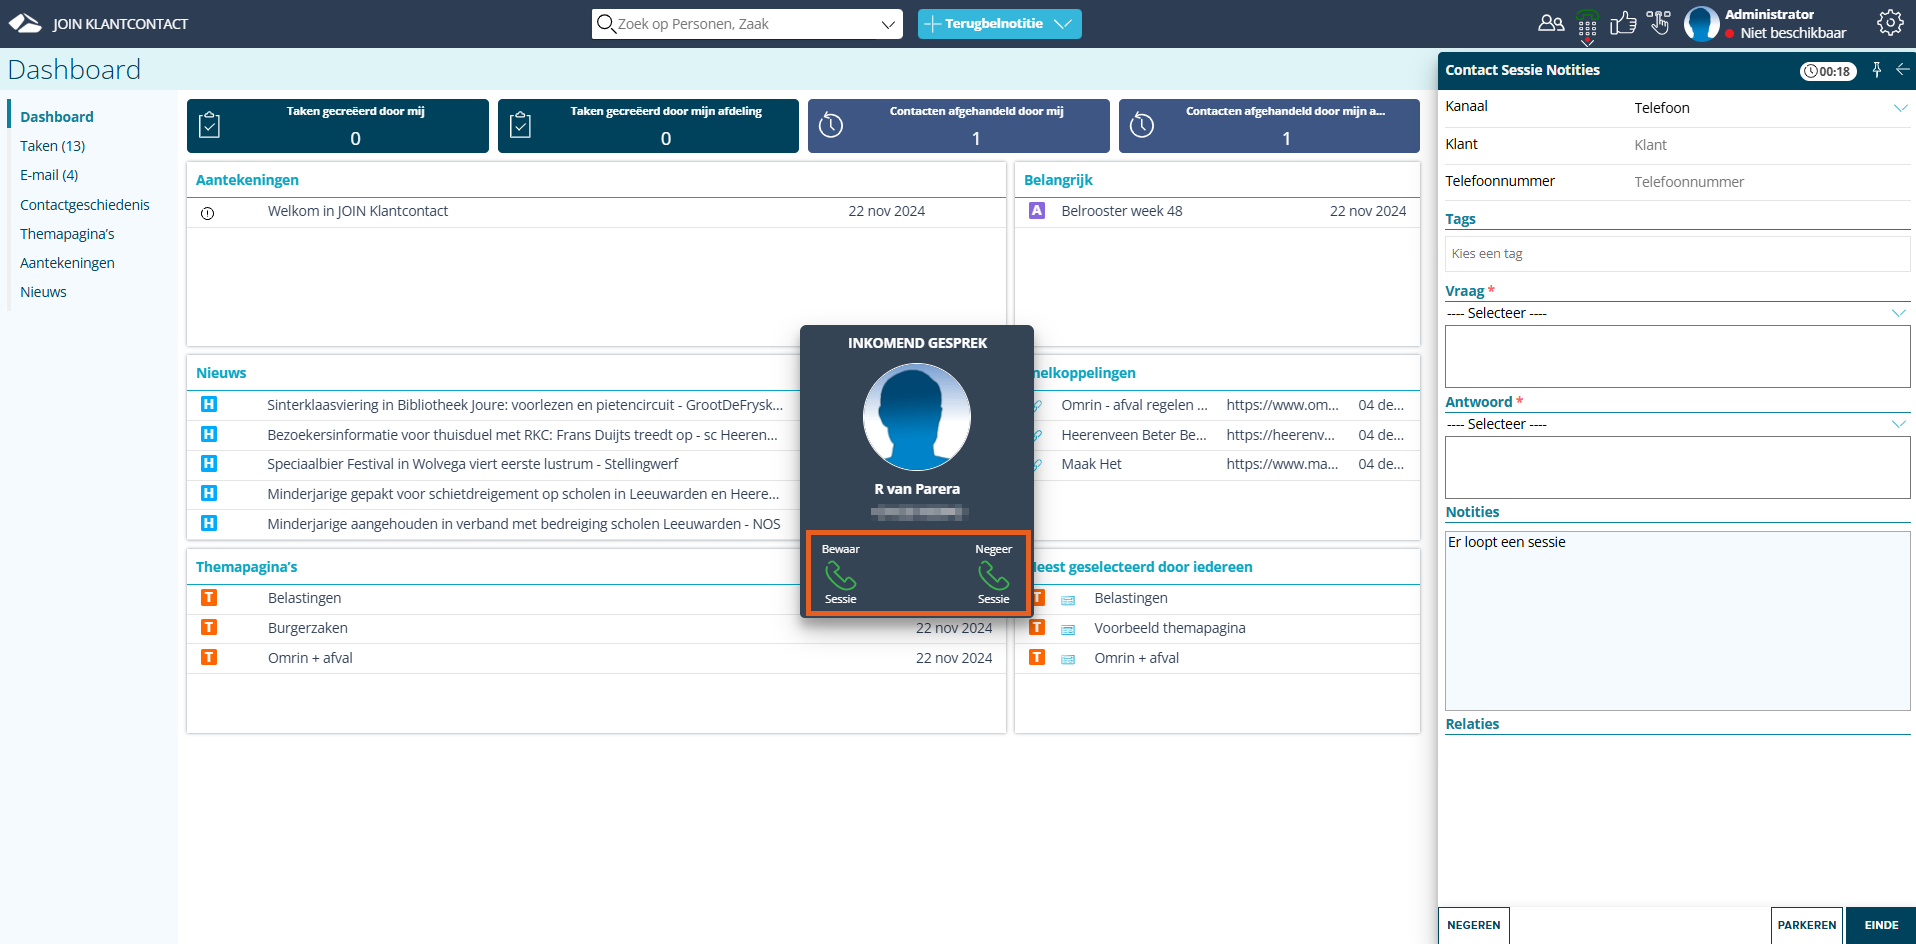Click H icon next to Speciaalbier Festival news

click(209, 463)
